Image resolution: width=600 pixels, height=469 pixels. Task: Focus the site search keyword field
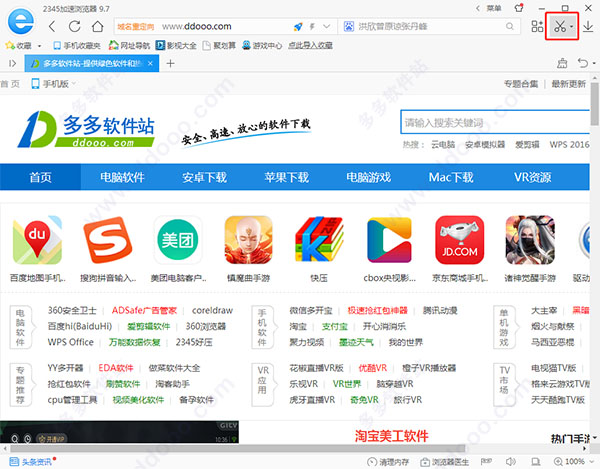(x=495, y=122)
